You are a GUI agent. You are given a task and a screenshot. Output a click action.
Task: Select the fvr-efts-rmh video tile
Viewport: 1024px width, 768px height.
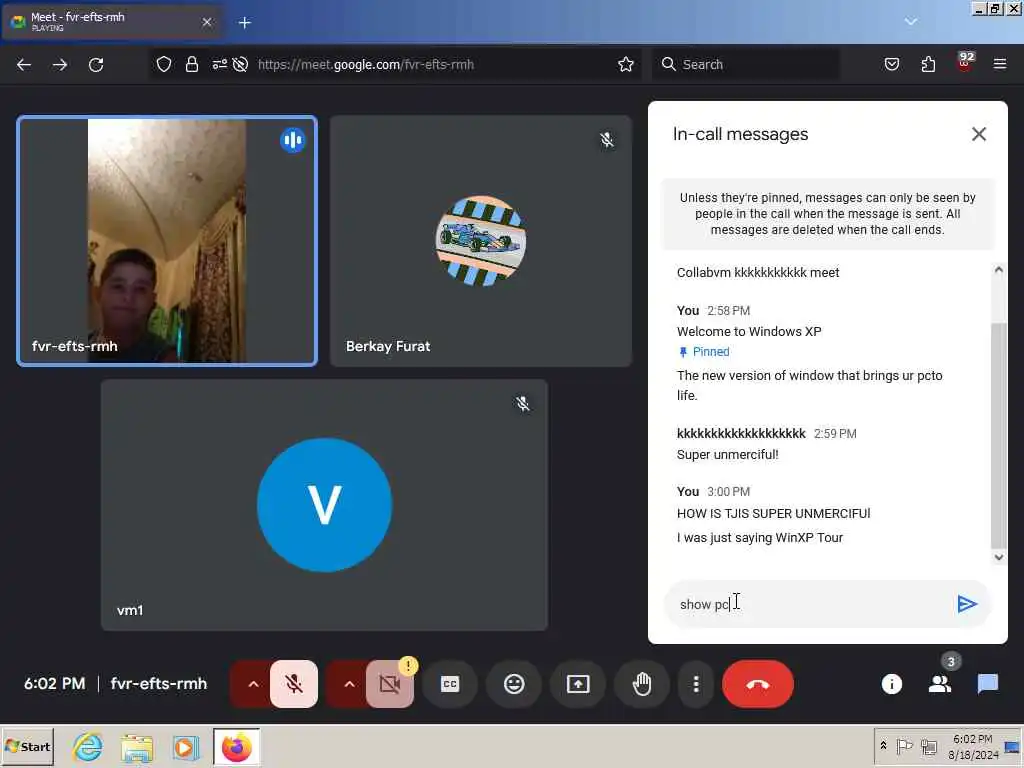(167, 240)
